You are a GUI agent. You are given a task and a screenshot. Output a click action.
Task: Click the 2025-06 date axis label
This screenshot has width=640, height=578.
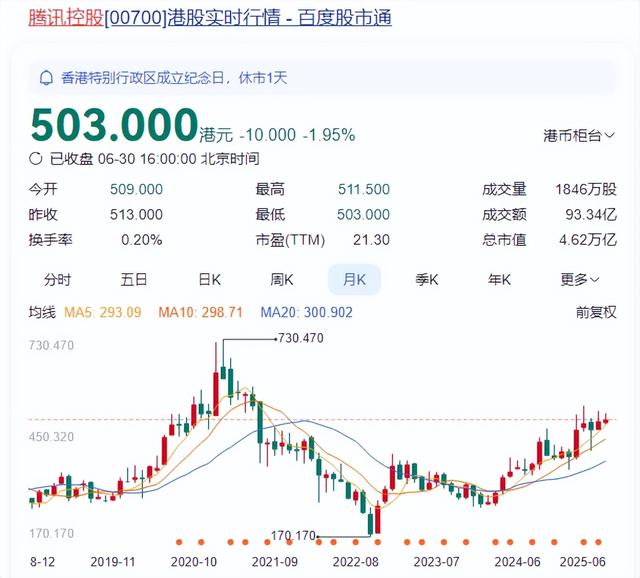582,562
